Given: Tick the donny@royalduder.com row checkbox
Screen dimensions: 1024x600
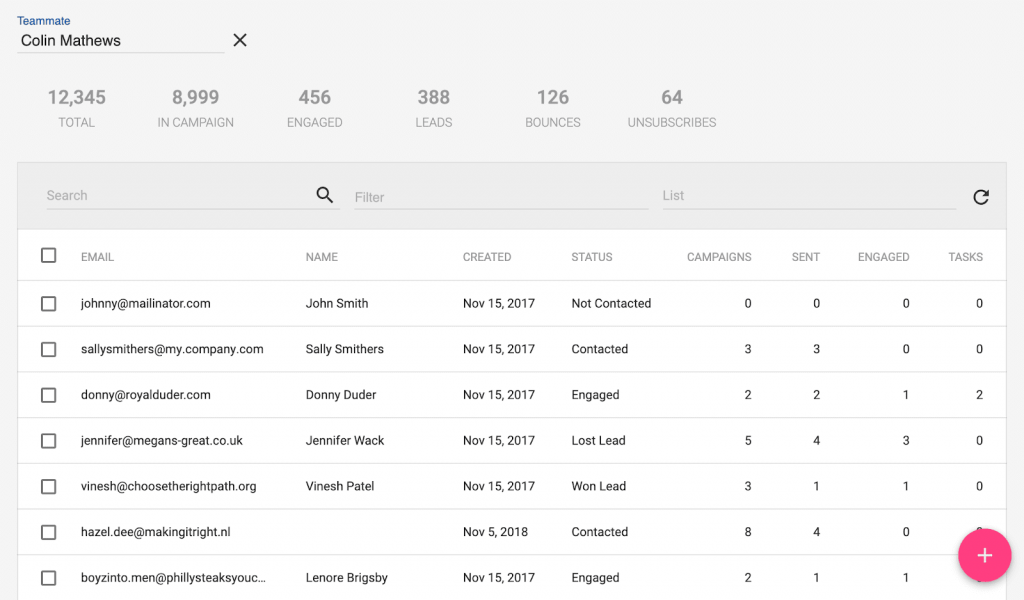Looking at the screenshot, I should [48, 395].
